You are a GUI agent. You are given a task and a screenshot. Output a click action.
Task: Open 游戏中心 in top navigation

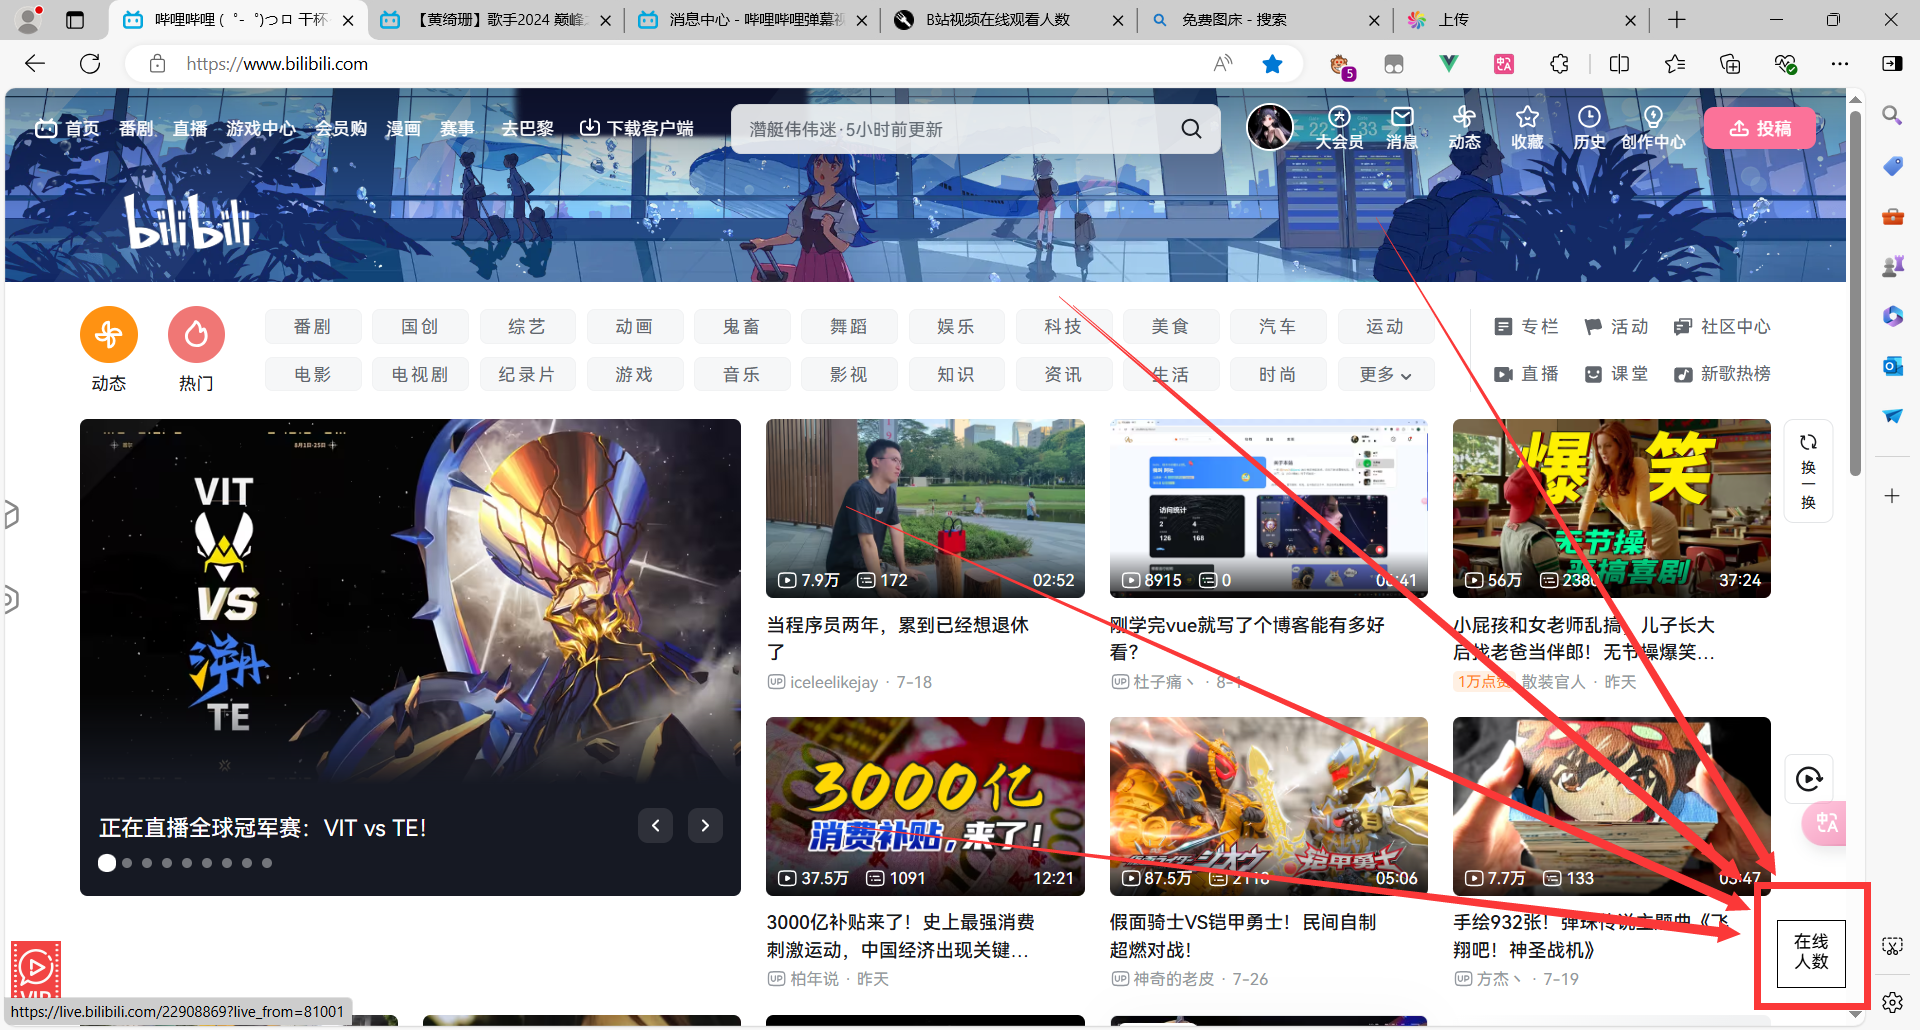point(260,128)
